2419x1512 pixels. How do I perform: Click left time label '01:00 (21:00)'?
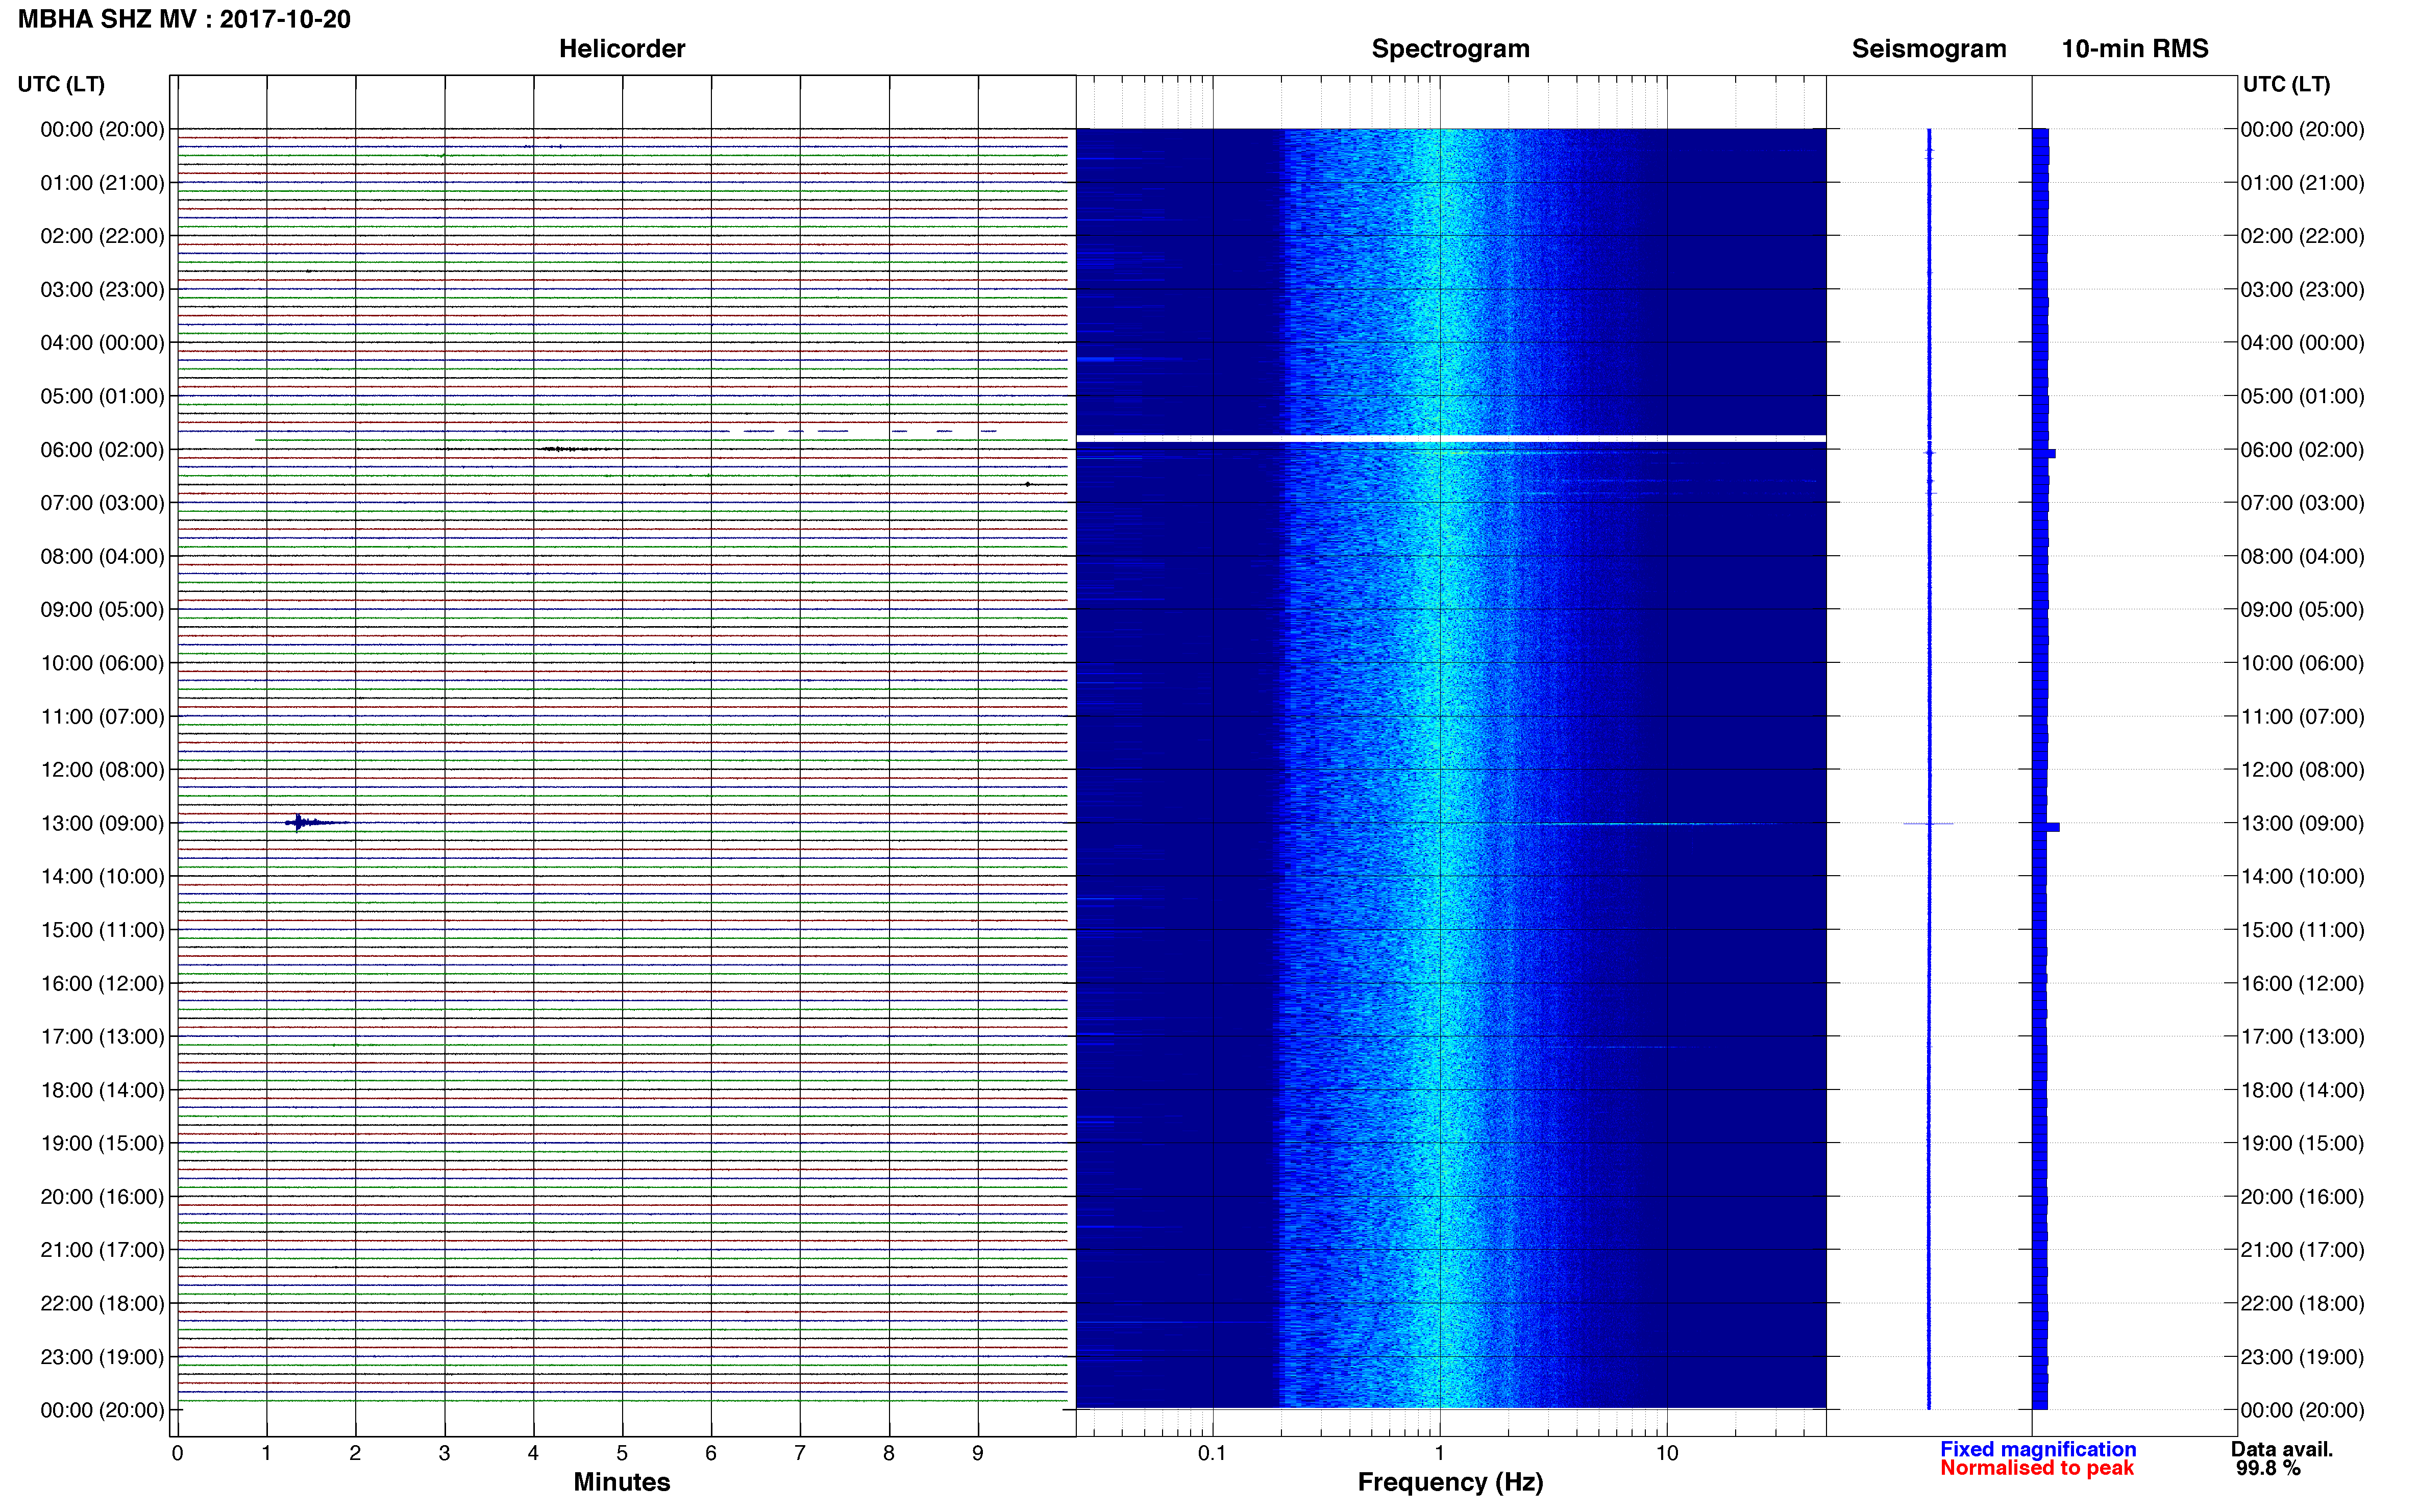pyautogui.click(x=102, y=183)
